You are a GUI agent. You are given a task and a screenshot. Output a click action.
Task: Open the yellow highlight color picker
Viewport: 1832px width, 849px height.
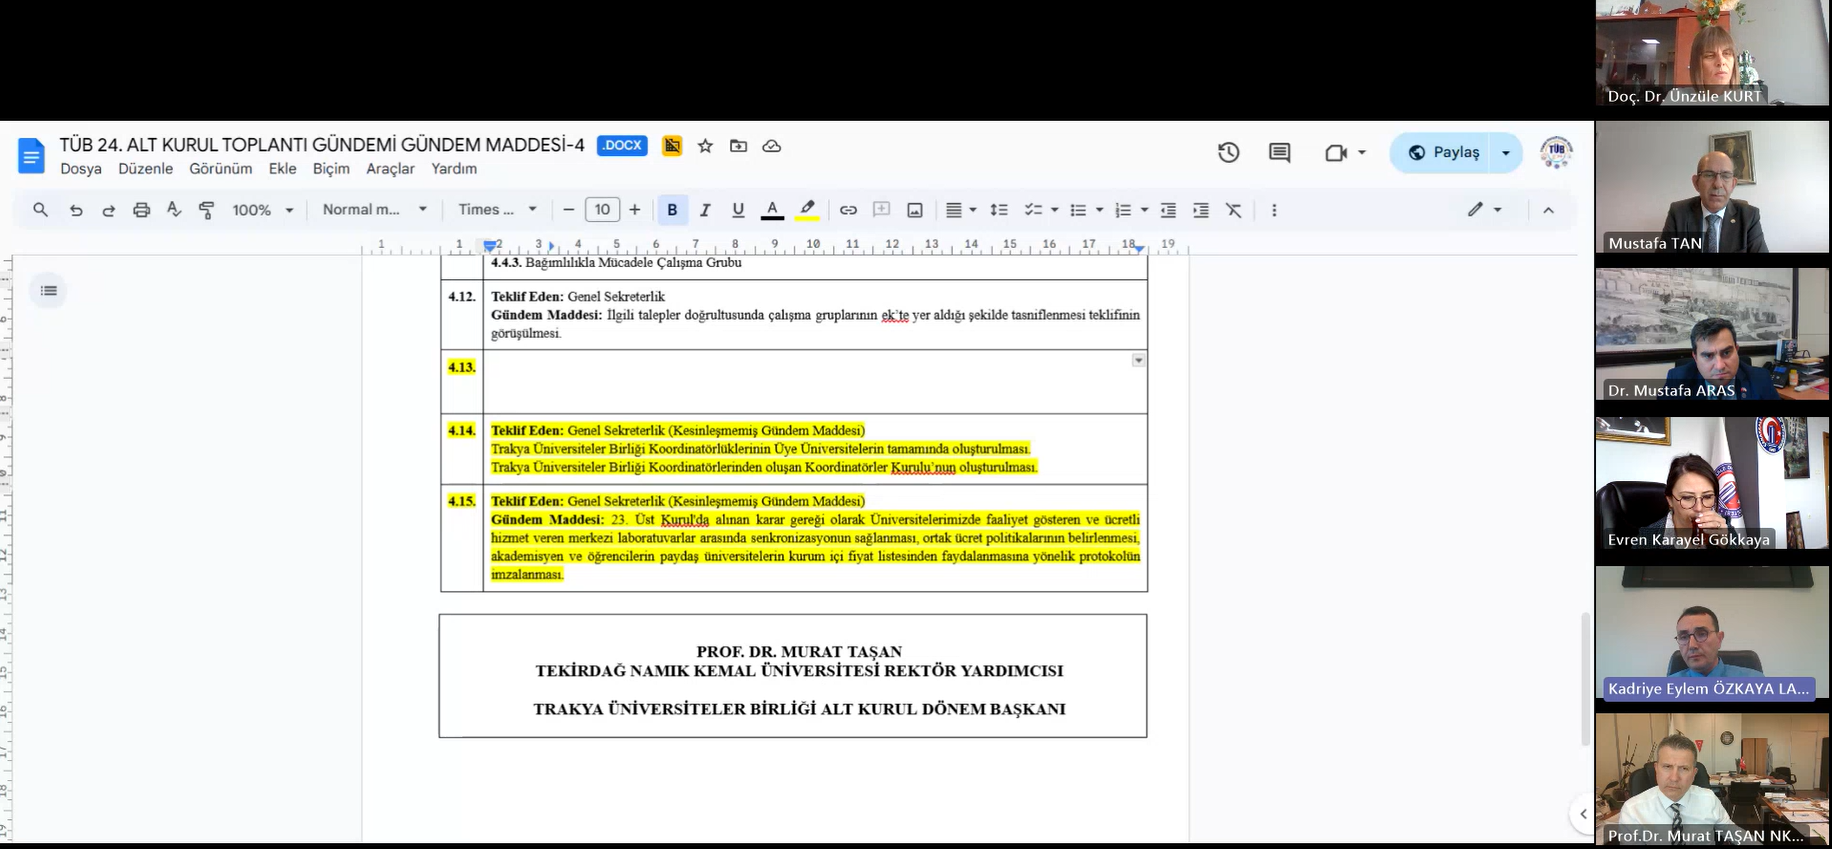807,210
